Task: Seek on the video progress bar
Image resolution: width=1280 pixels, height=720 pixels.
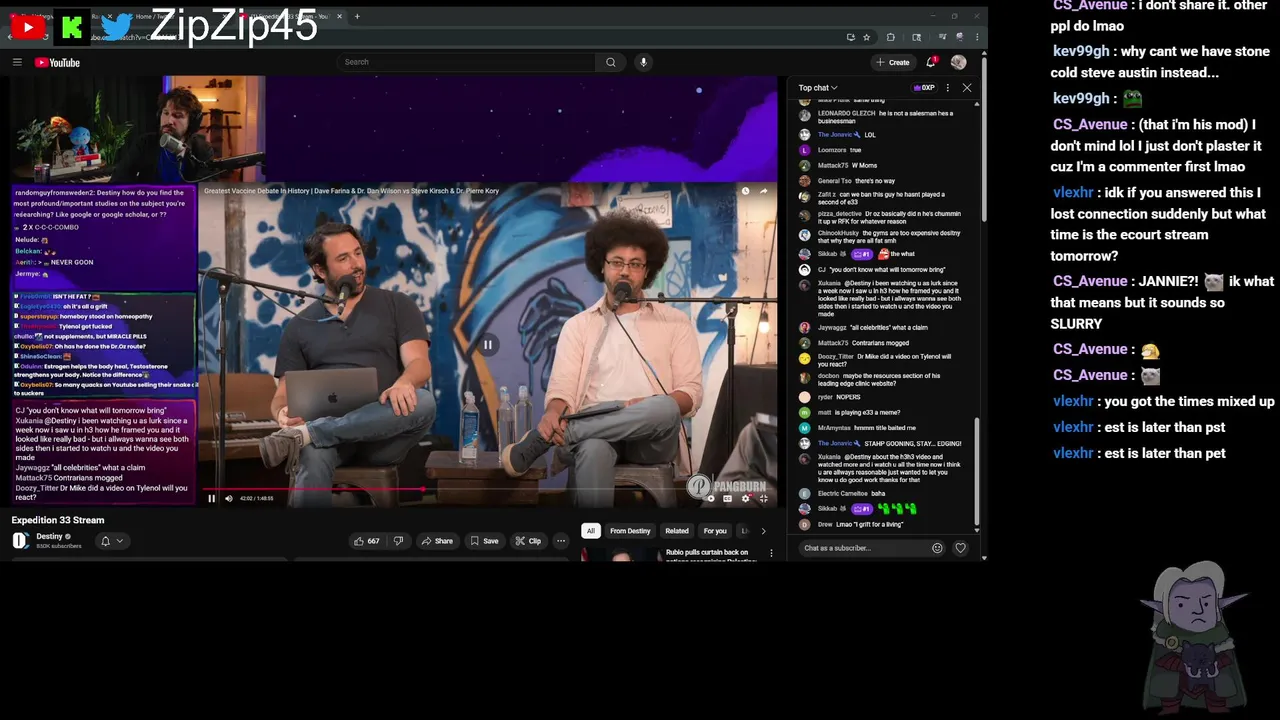Action: [x=488, y=489]
